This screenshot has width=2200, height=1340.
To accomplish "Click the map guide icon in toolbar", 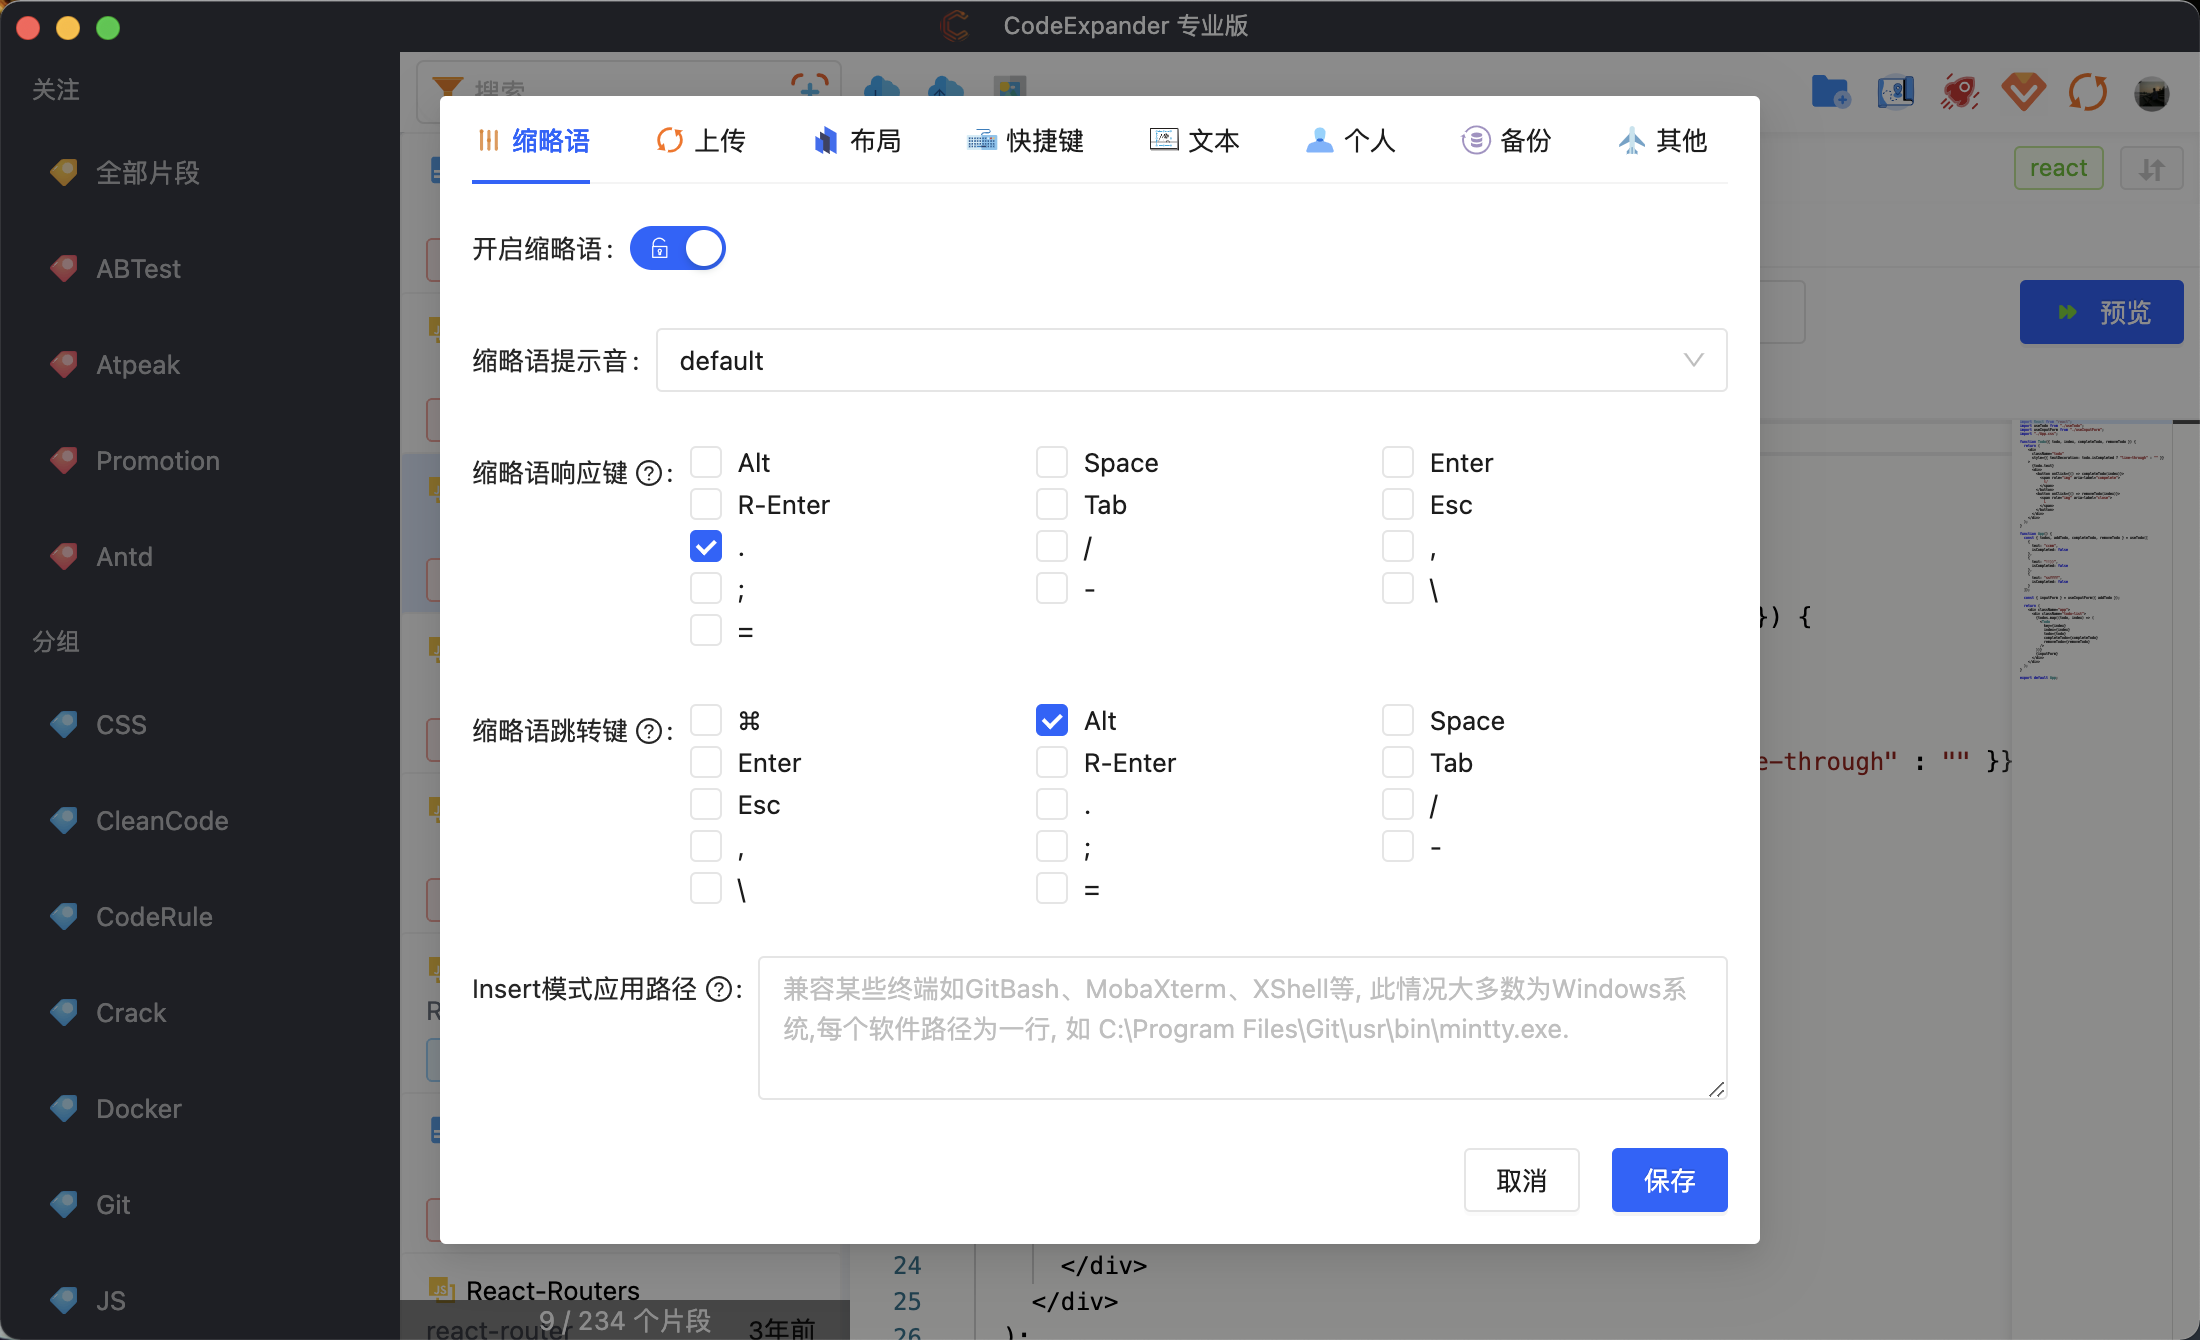I will 1895,92.
